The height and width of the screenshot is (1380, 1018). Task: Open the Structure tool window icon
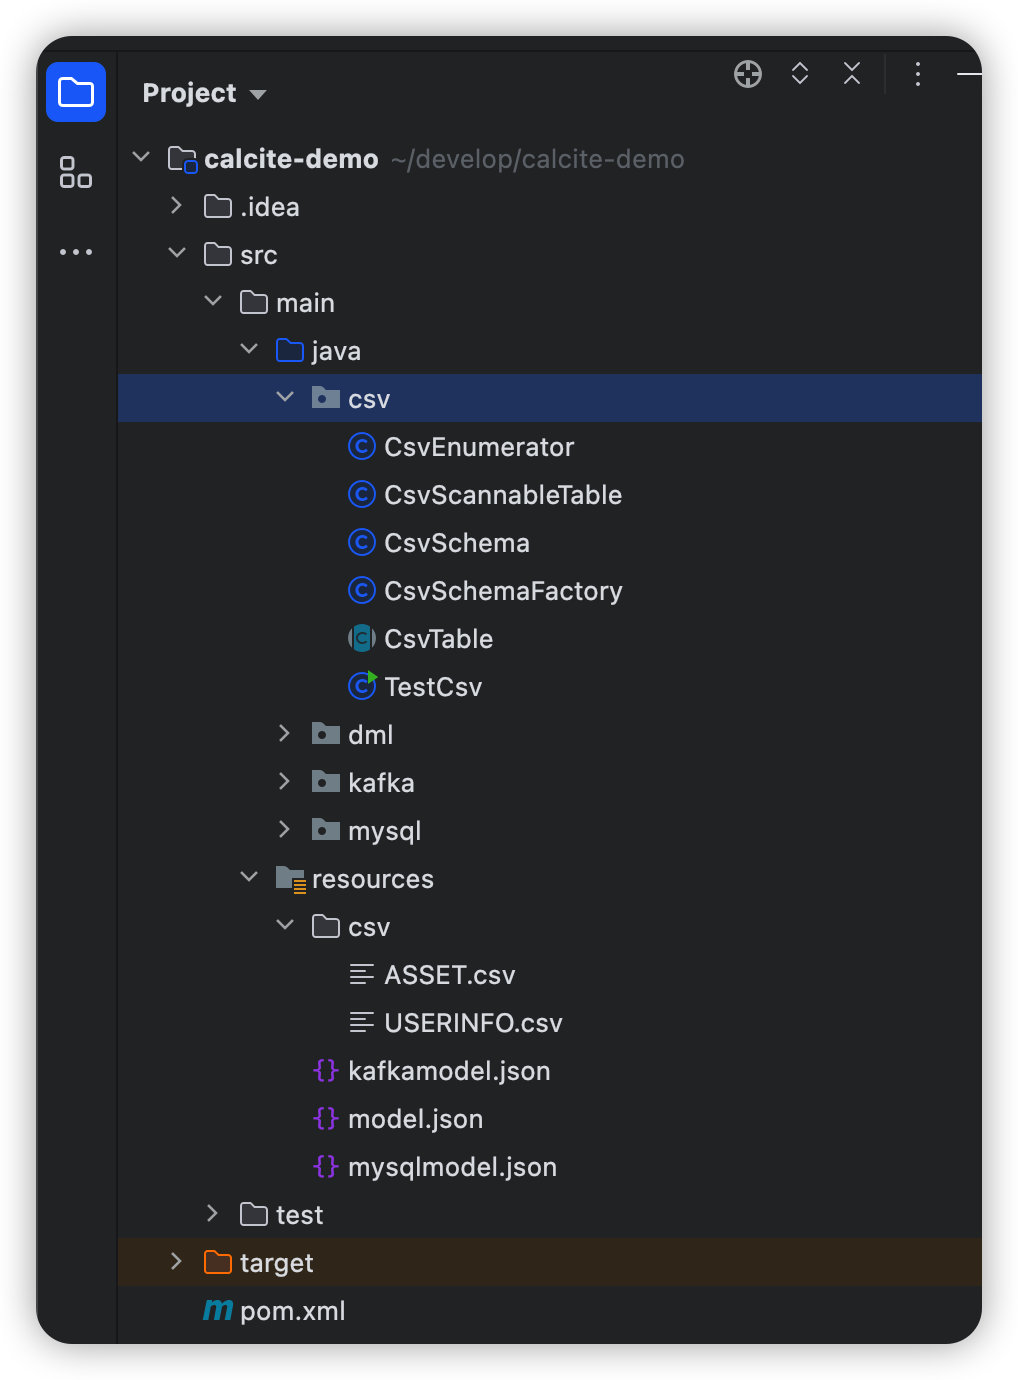point(76,172)
